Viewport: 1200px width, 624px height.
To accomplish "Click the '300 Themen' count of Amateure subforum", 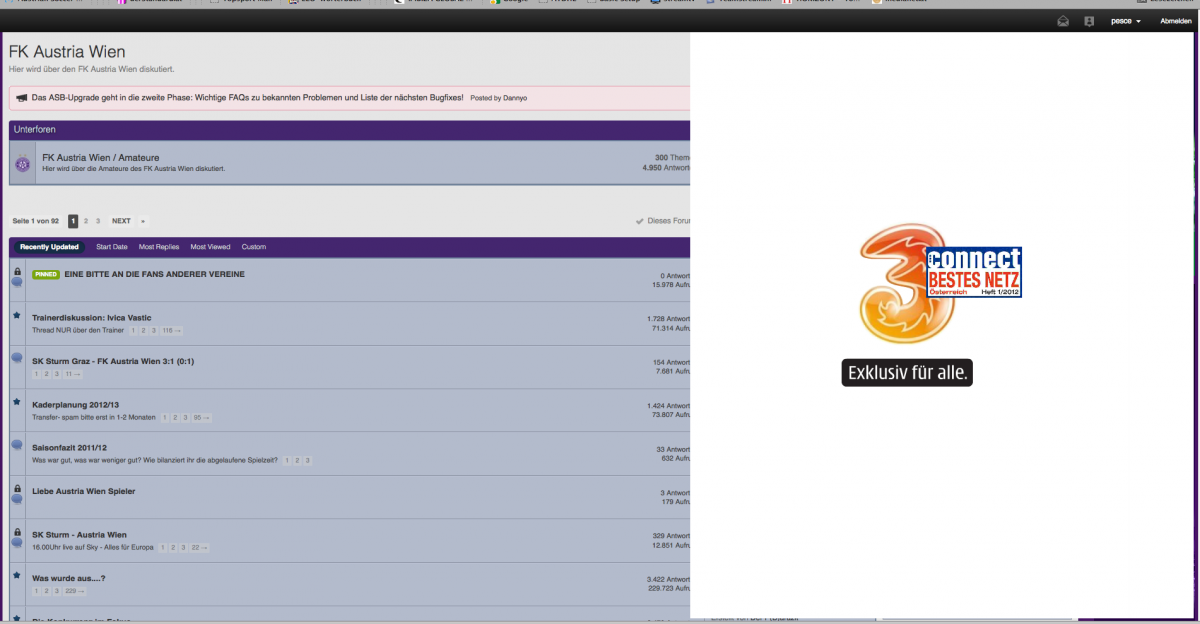I will click(x=672, y=158).
